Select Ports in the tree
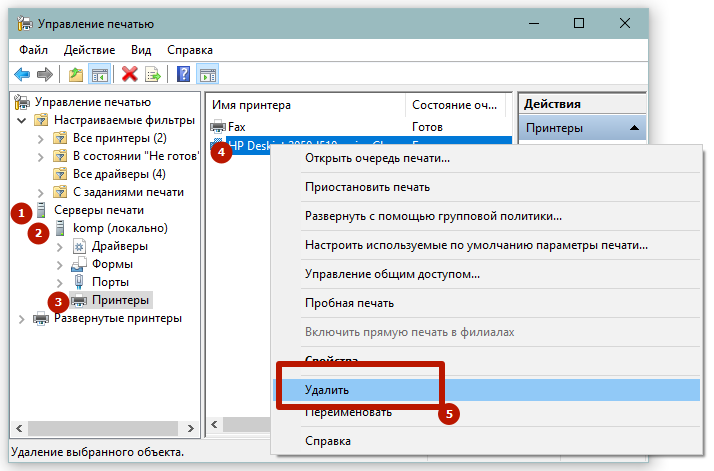The height and width of the screenshot is (471, 714). (109, 282)
